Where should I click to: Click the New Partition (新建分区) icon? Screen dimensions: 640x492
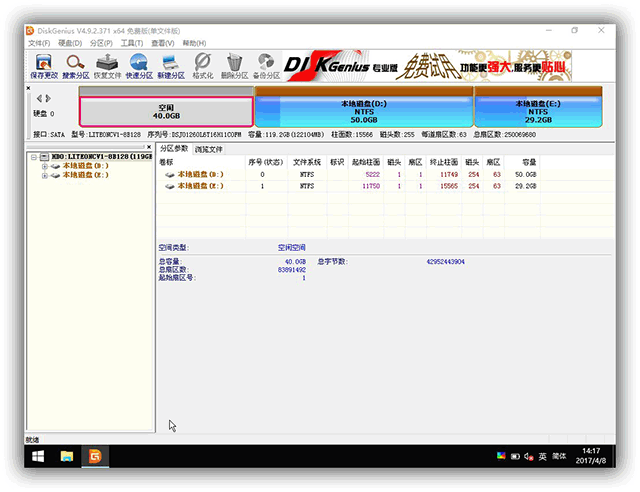point(171,66)
